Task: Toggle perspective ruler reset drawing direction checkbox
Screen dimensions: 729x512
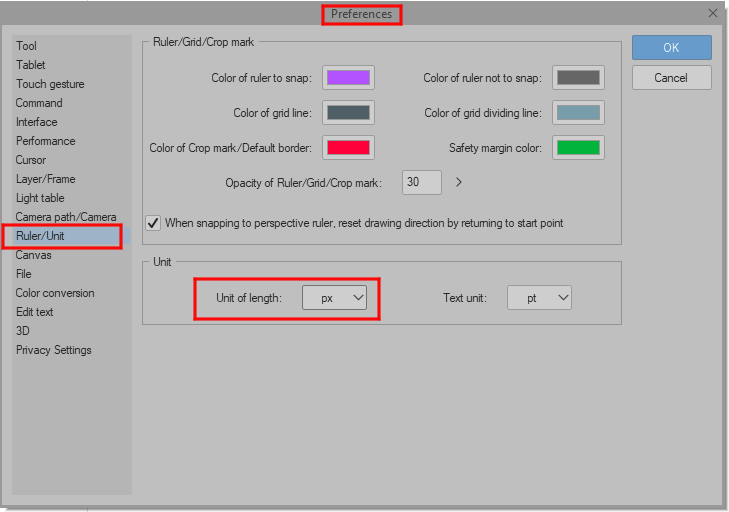Action: [x=153, y=223]
